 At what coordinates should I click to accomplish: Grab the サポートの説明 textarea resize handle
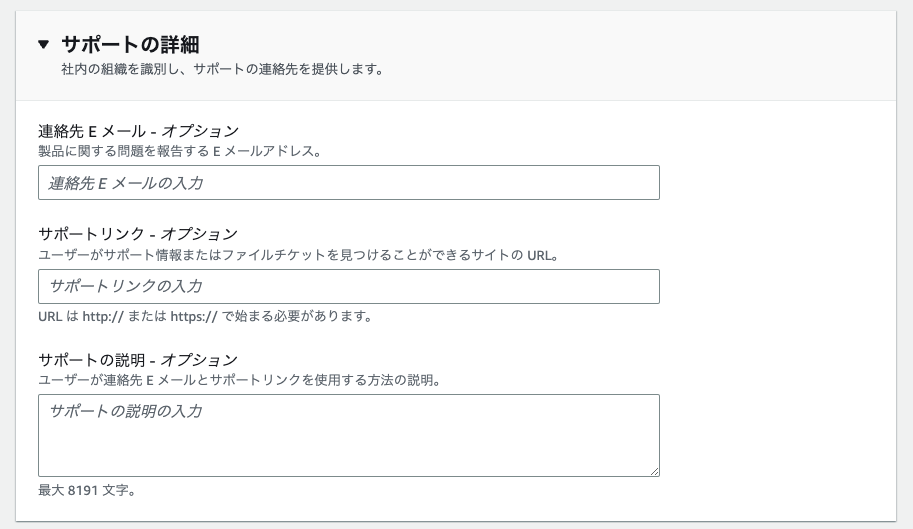point(655,472)
